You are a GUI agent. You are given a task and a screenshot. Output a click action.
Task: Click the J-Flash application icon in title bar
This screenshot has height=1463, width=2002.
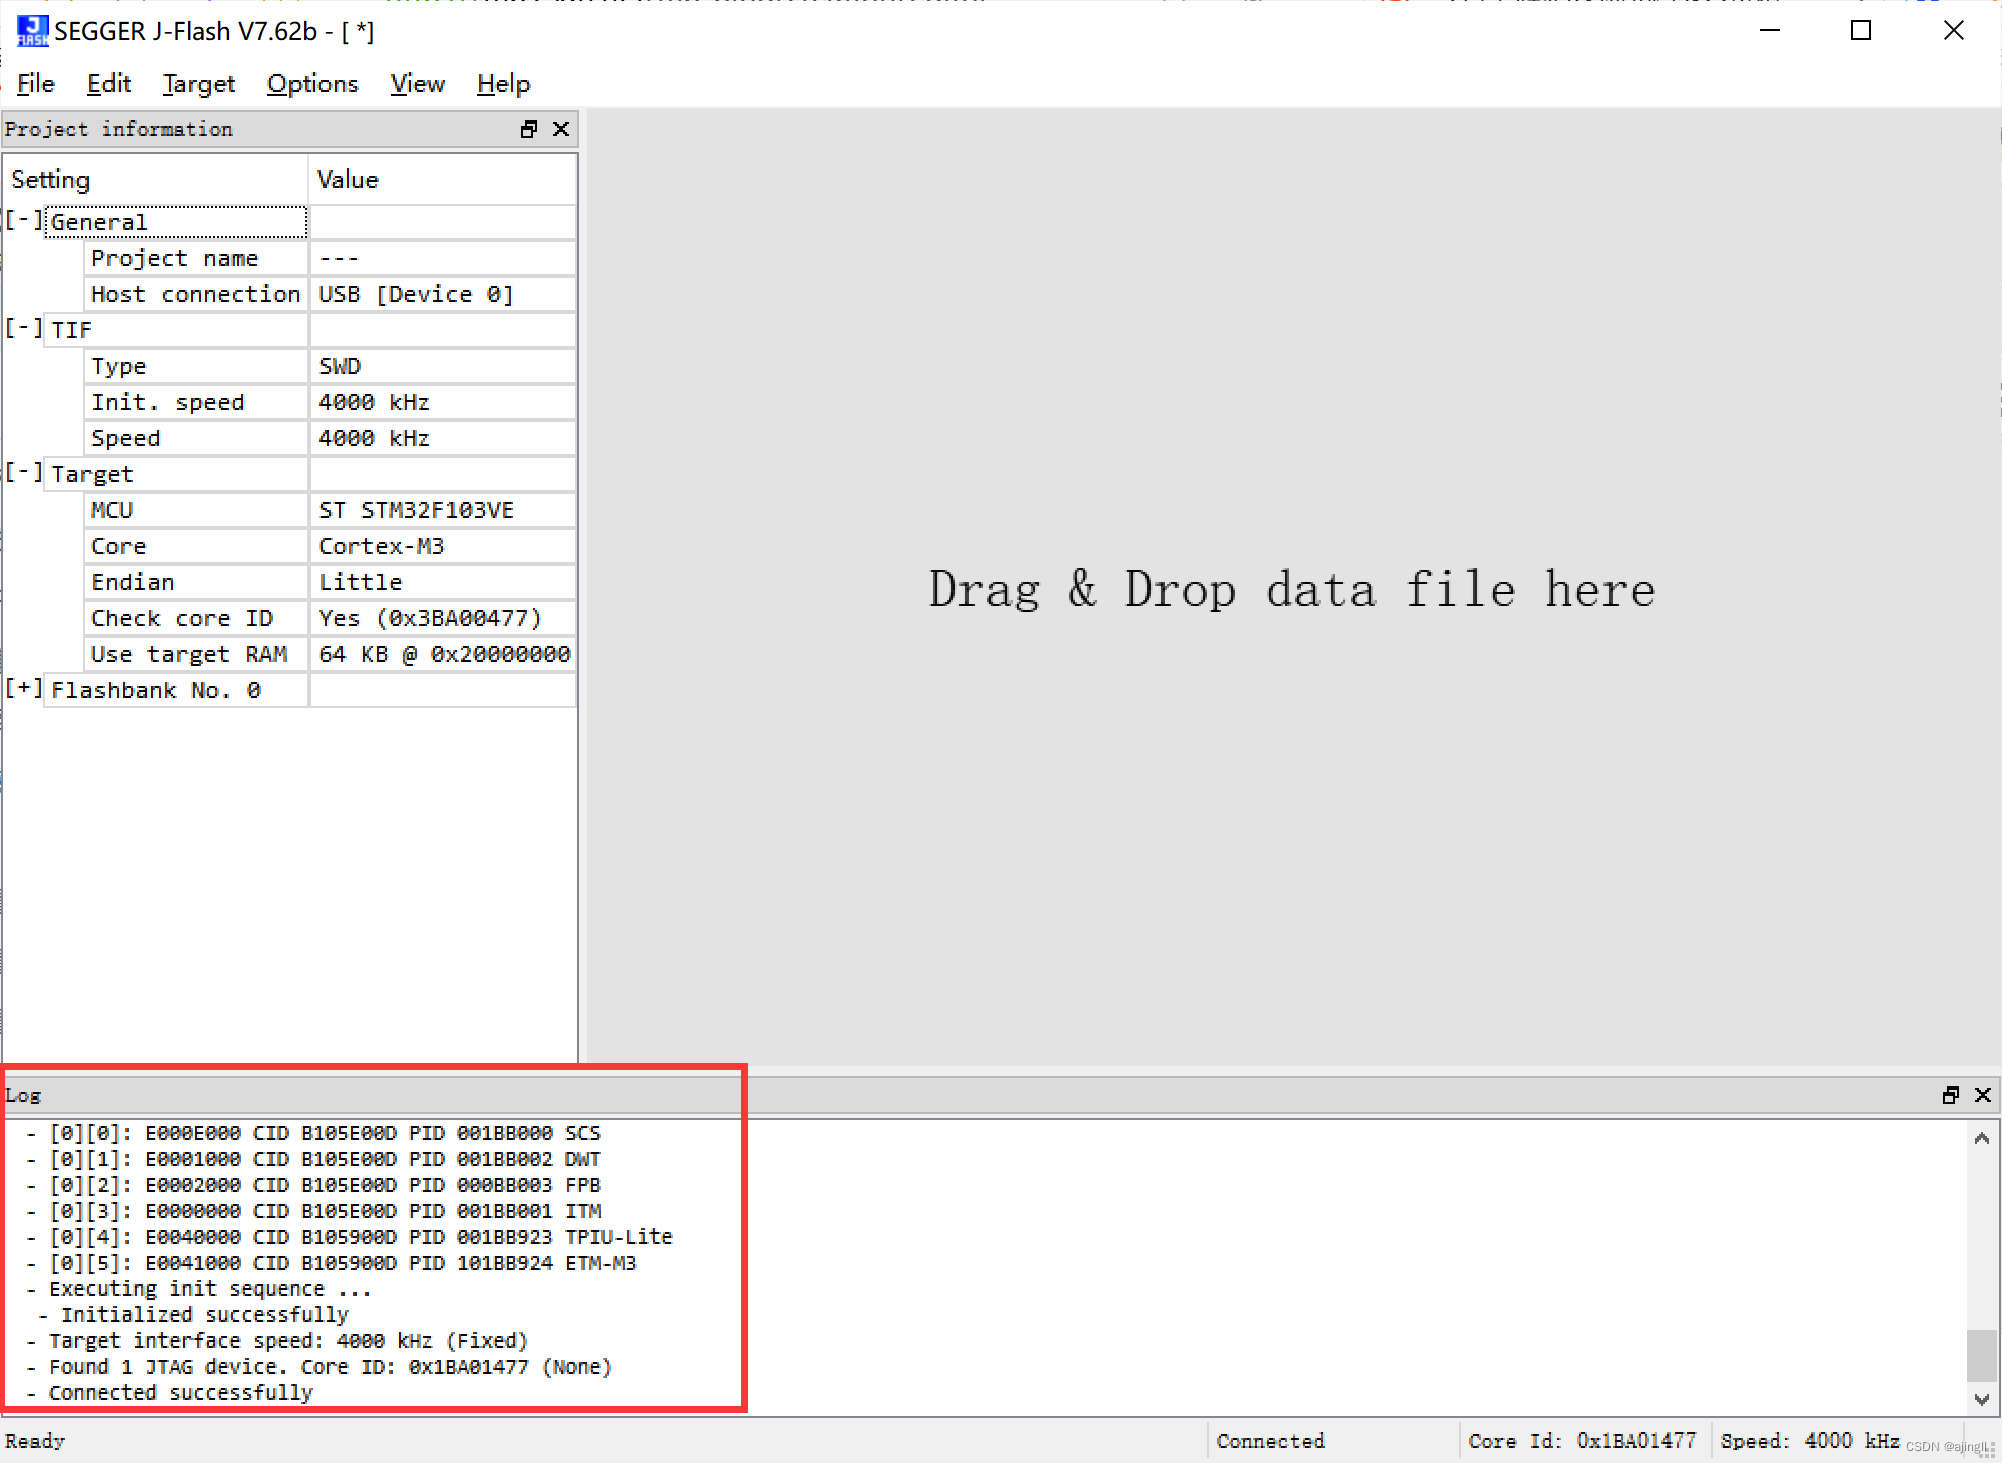pyautogui.click(x=31, y=31)
